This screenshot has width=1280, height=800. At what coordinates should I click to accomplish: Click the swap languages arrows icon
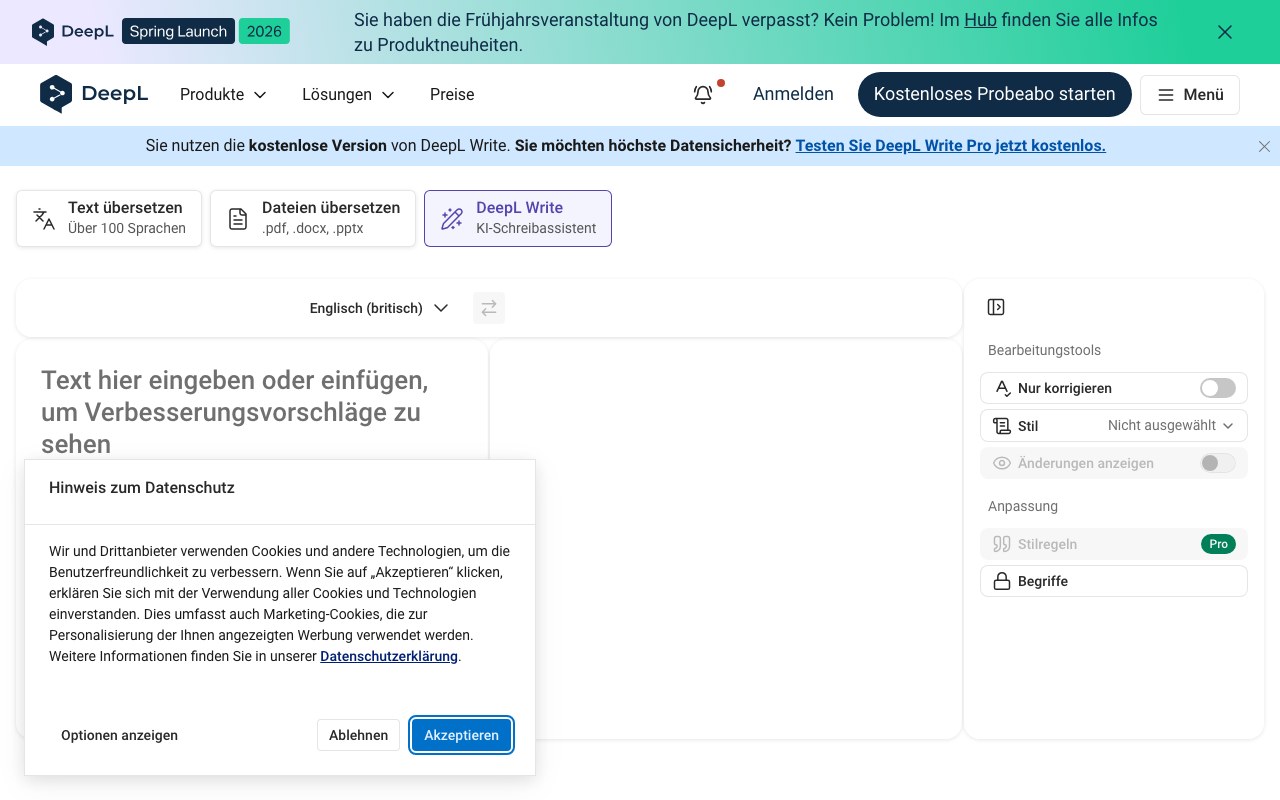[x=489, y=308]
